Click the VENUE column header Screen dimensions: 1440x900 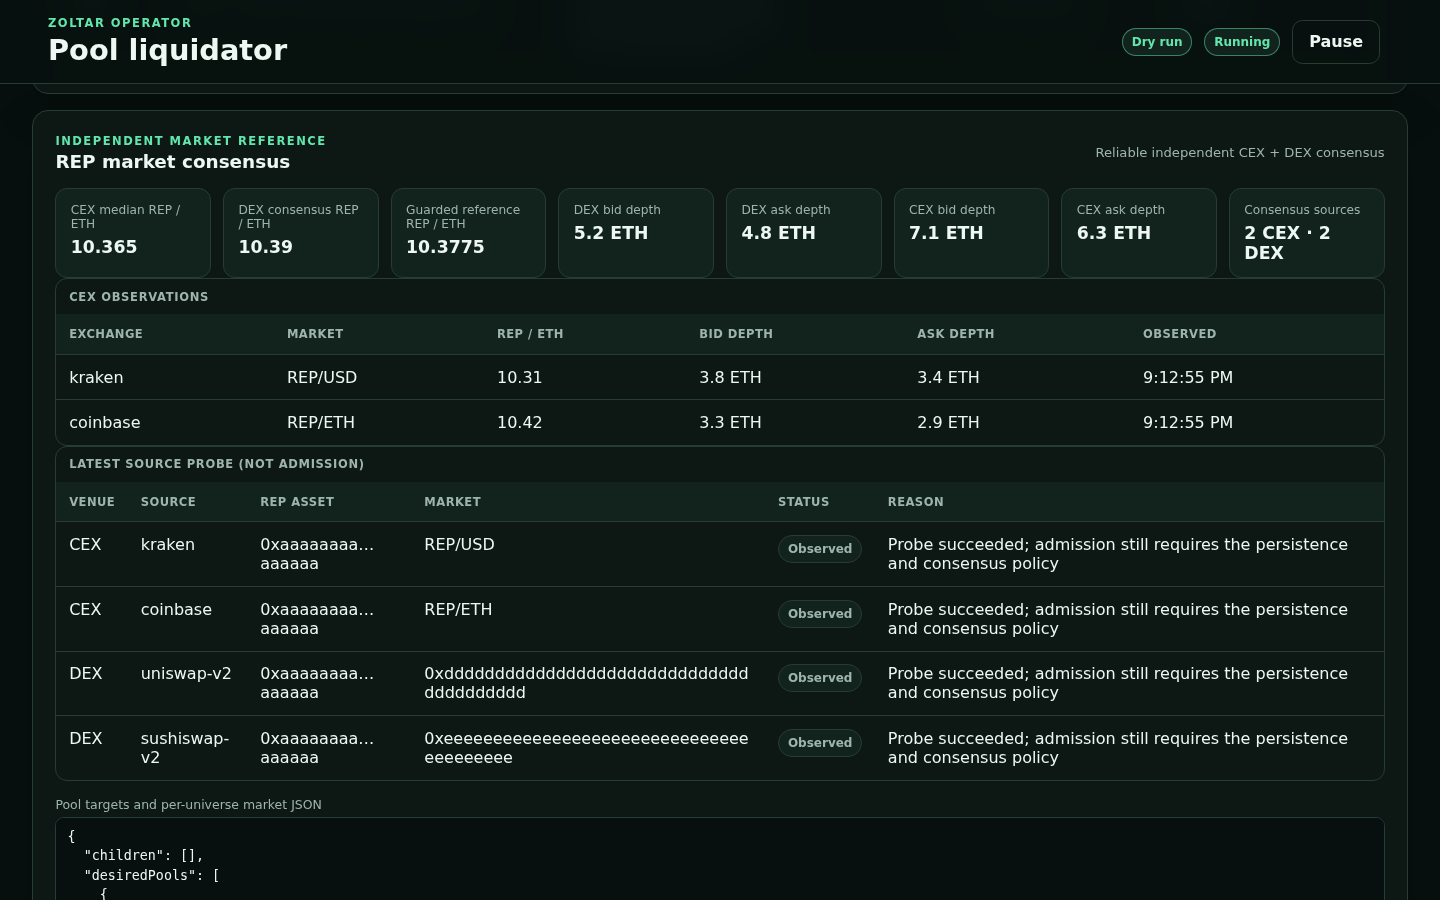92,502
